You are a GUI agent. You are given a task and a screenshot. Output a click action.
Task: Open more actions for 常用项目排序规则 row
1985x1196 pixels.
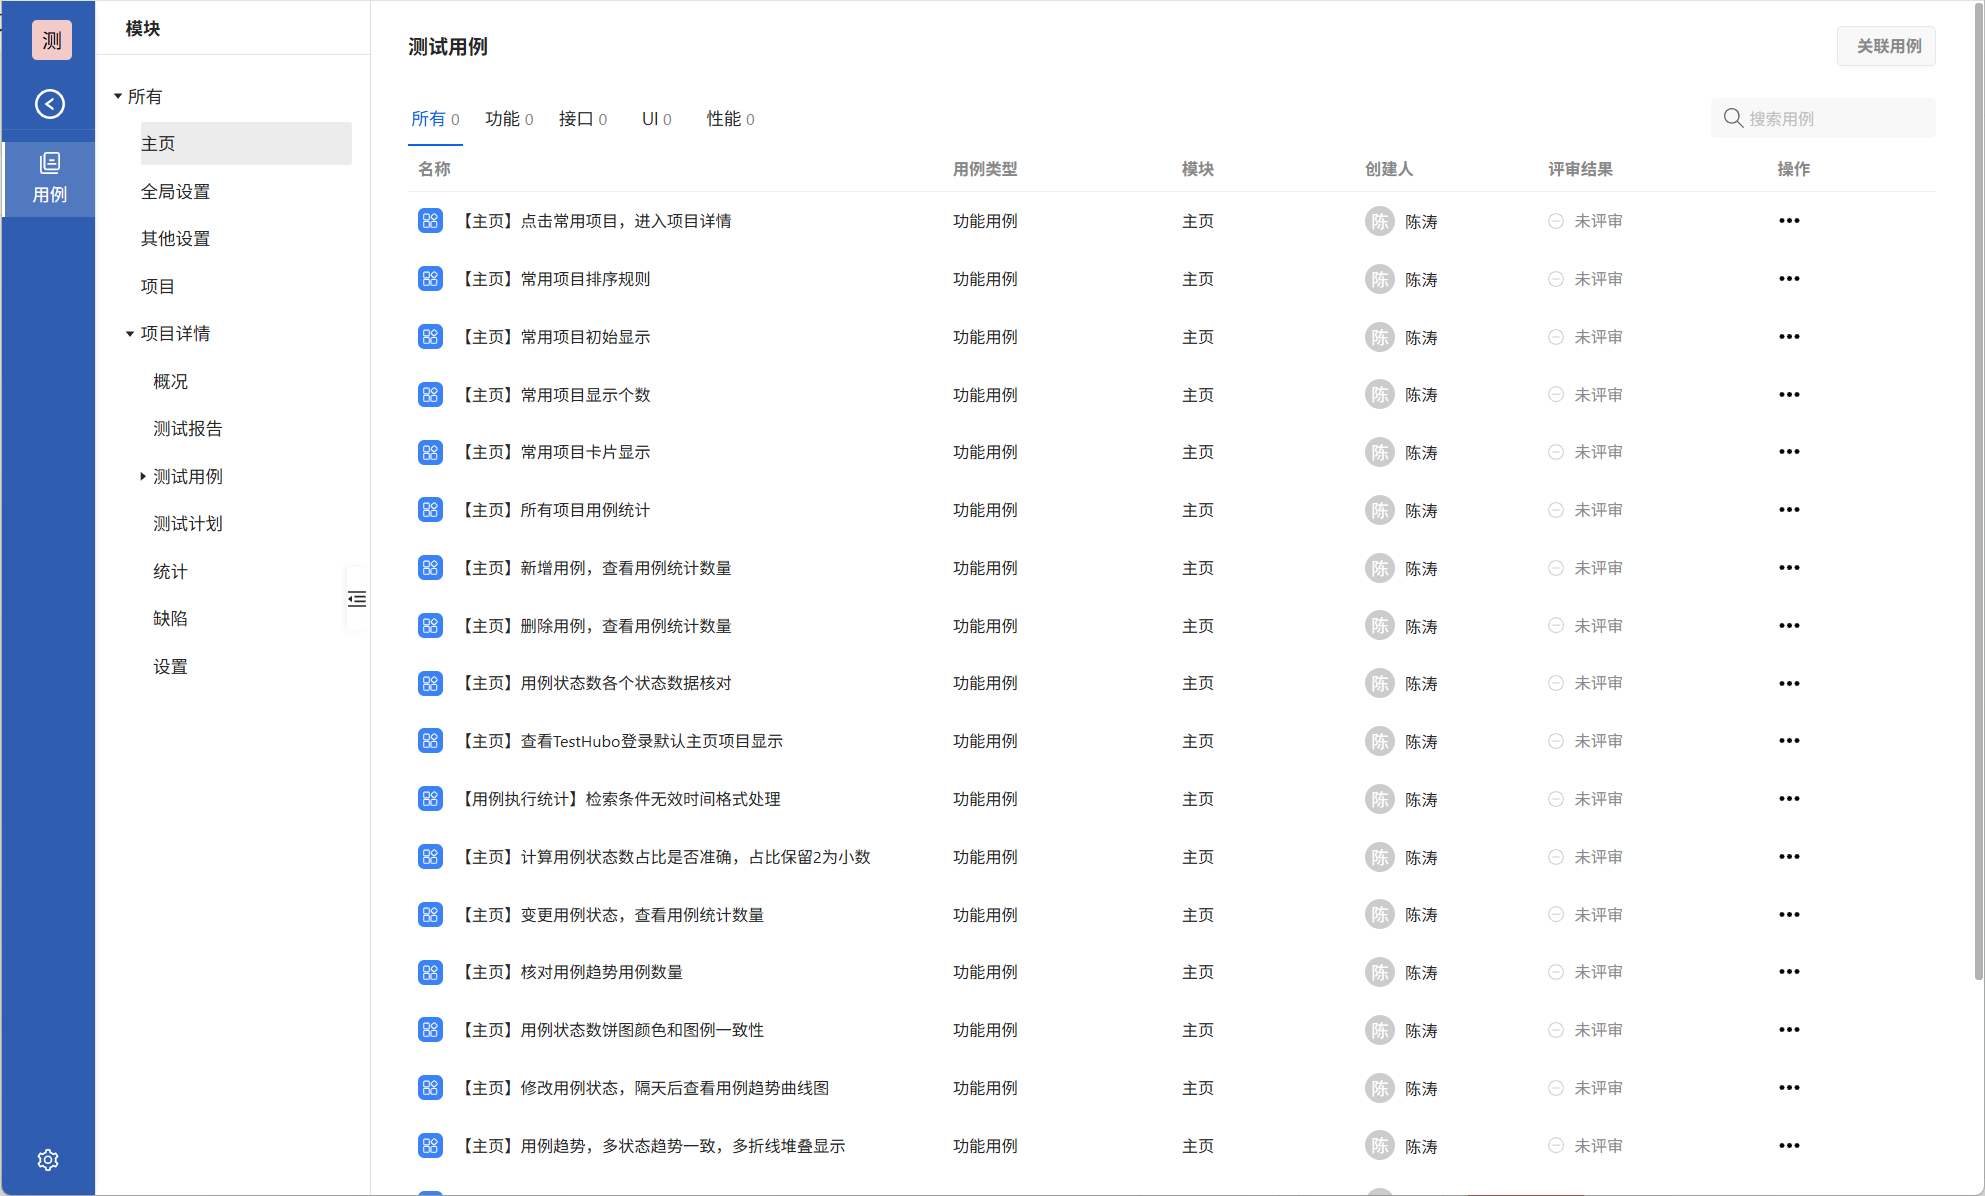pos(1789,279)
